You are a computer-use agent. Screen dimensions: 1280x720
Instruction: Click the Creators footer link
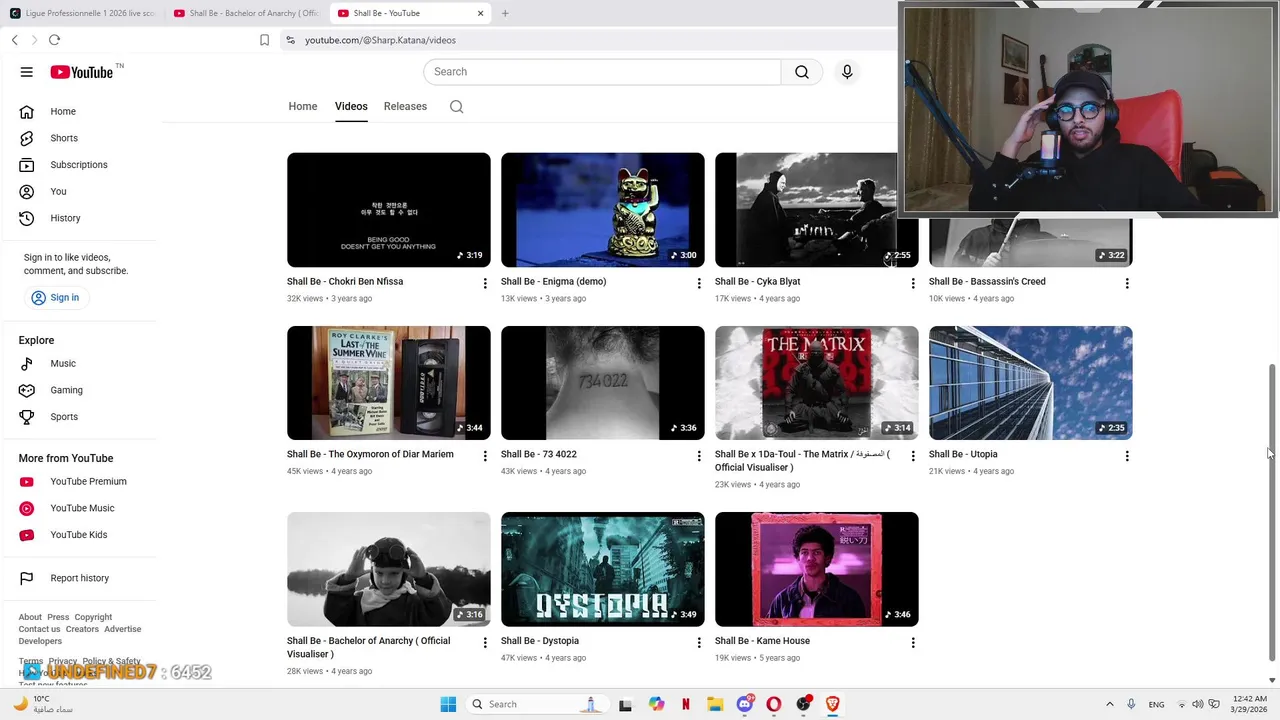(x=82, y=629)
